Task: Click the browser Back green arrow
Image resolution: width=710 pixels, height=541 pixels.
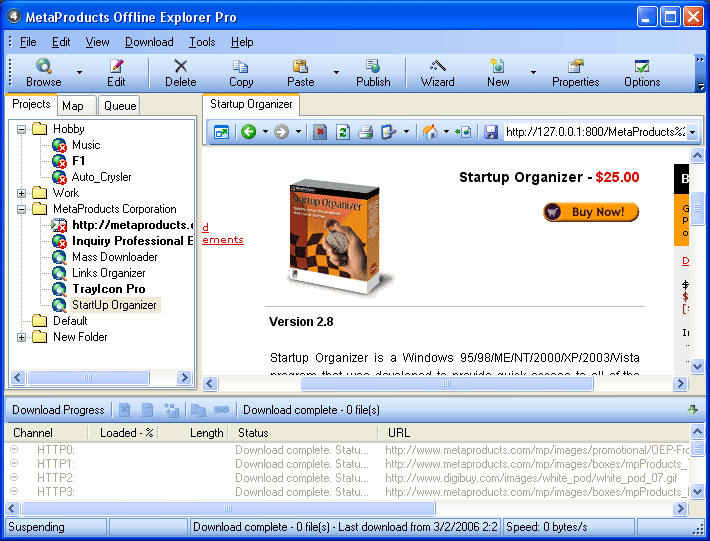Action: coord(249,132)
